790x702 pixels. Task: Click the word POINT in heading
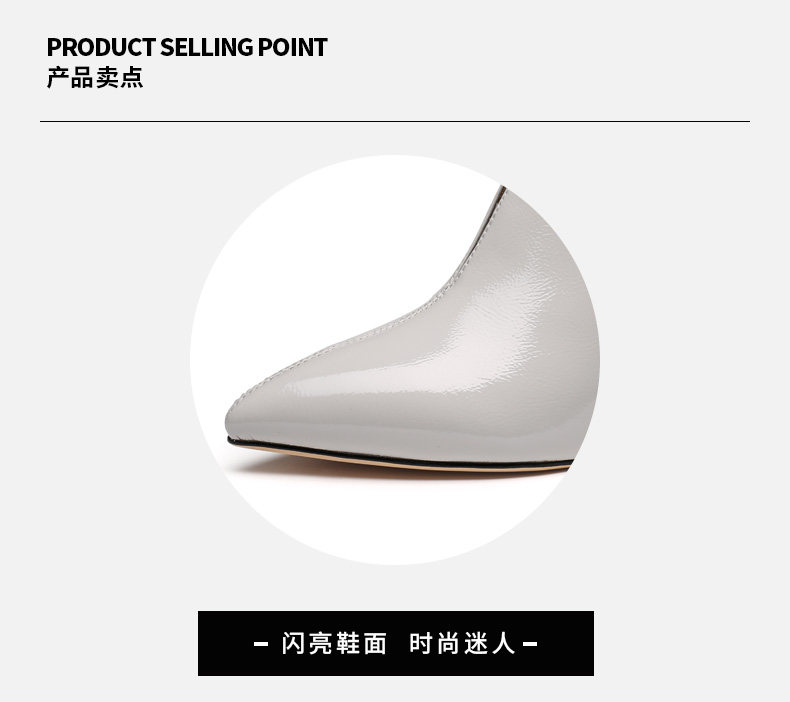coord(293,47)
